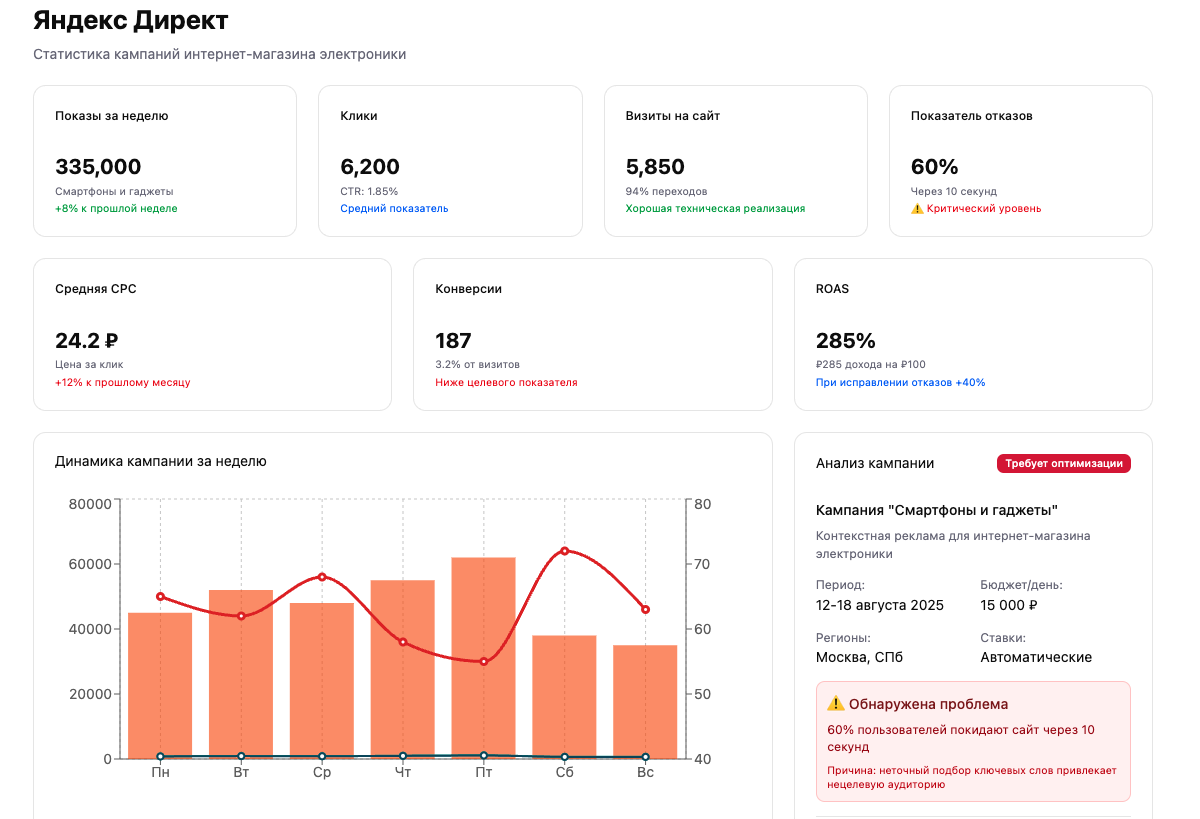Image resolution: width=1200 pixels, height=819 pixels.
Task: Click the Вт label on the chart axis
Action: 241,774
